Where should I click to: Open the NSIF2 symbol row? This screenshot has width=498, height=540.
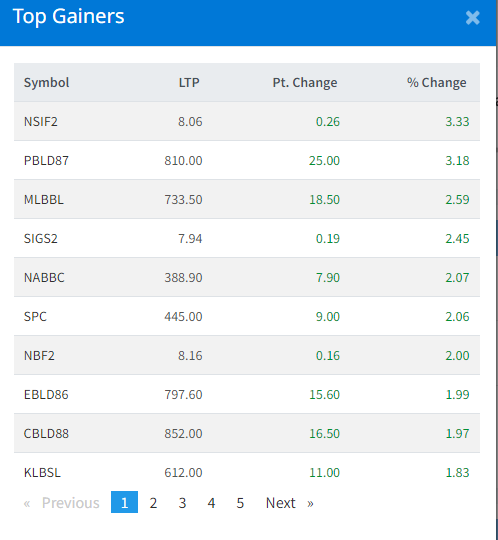(247, 121)
